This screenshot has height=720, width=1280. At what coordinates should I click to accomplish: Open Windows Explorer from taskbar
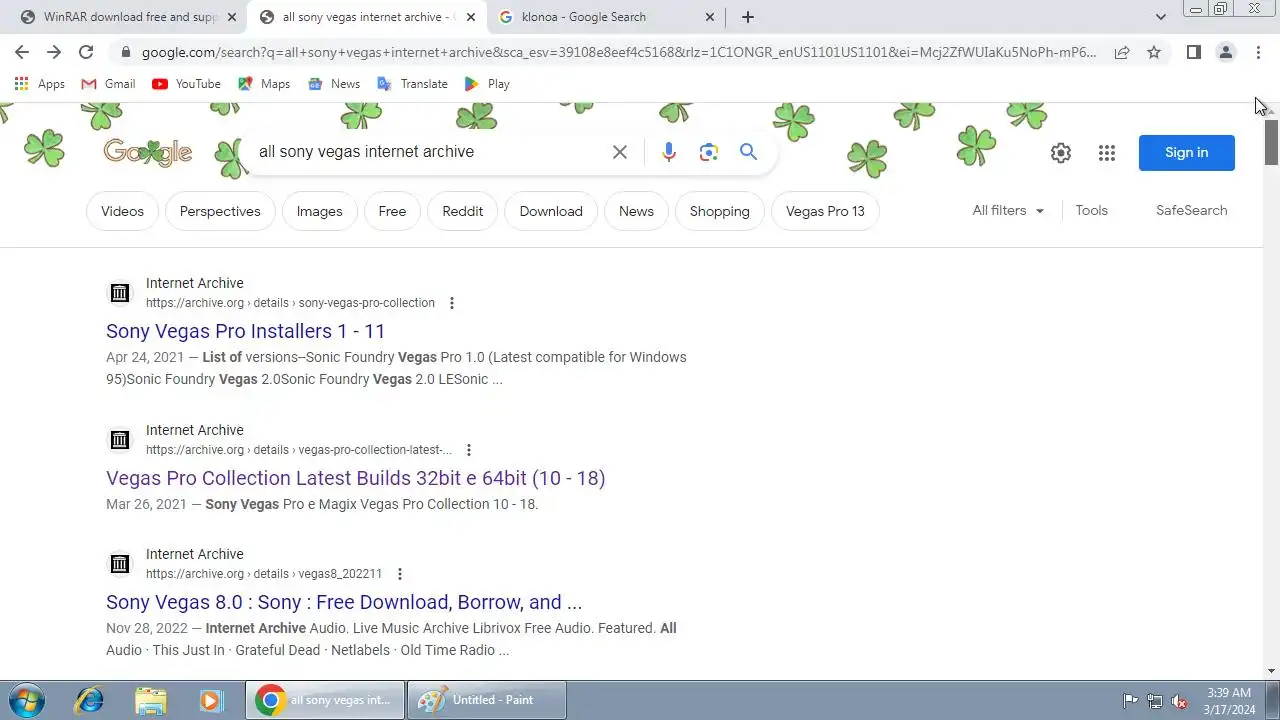tap(151, 700)
